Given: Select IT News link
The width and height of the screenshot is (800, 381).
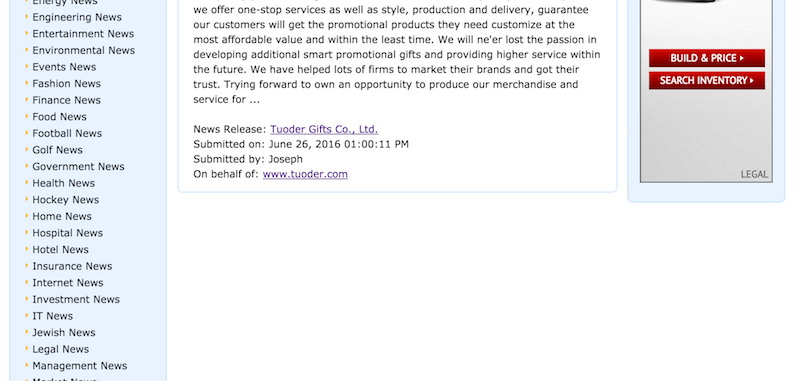Looking at the screenshot, I should (53, 316).
